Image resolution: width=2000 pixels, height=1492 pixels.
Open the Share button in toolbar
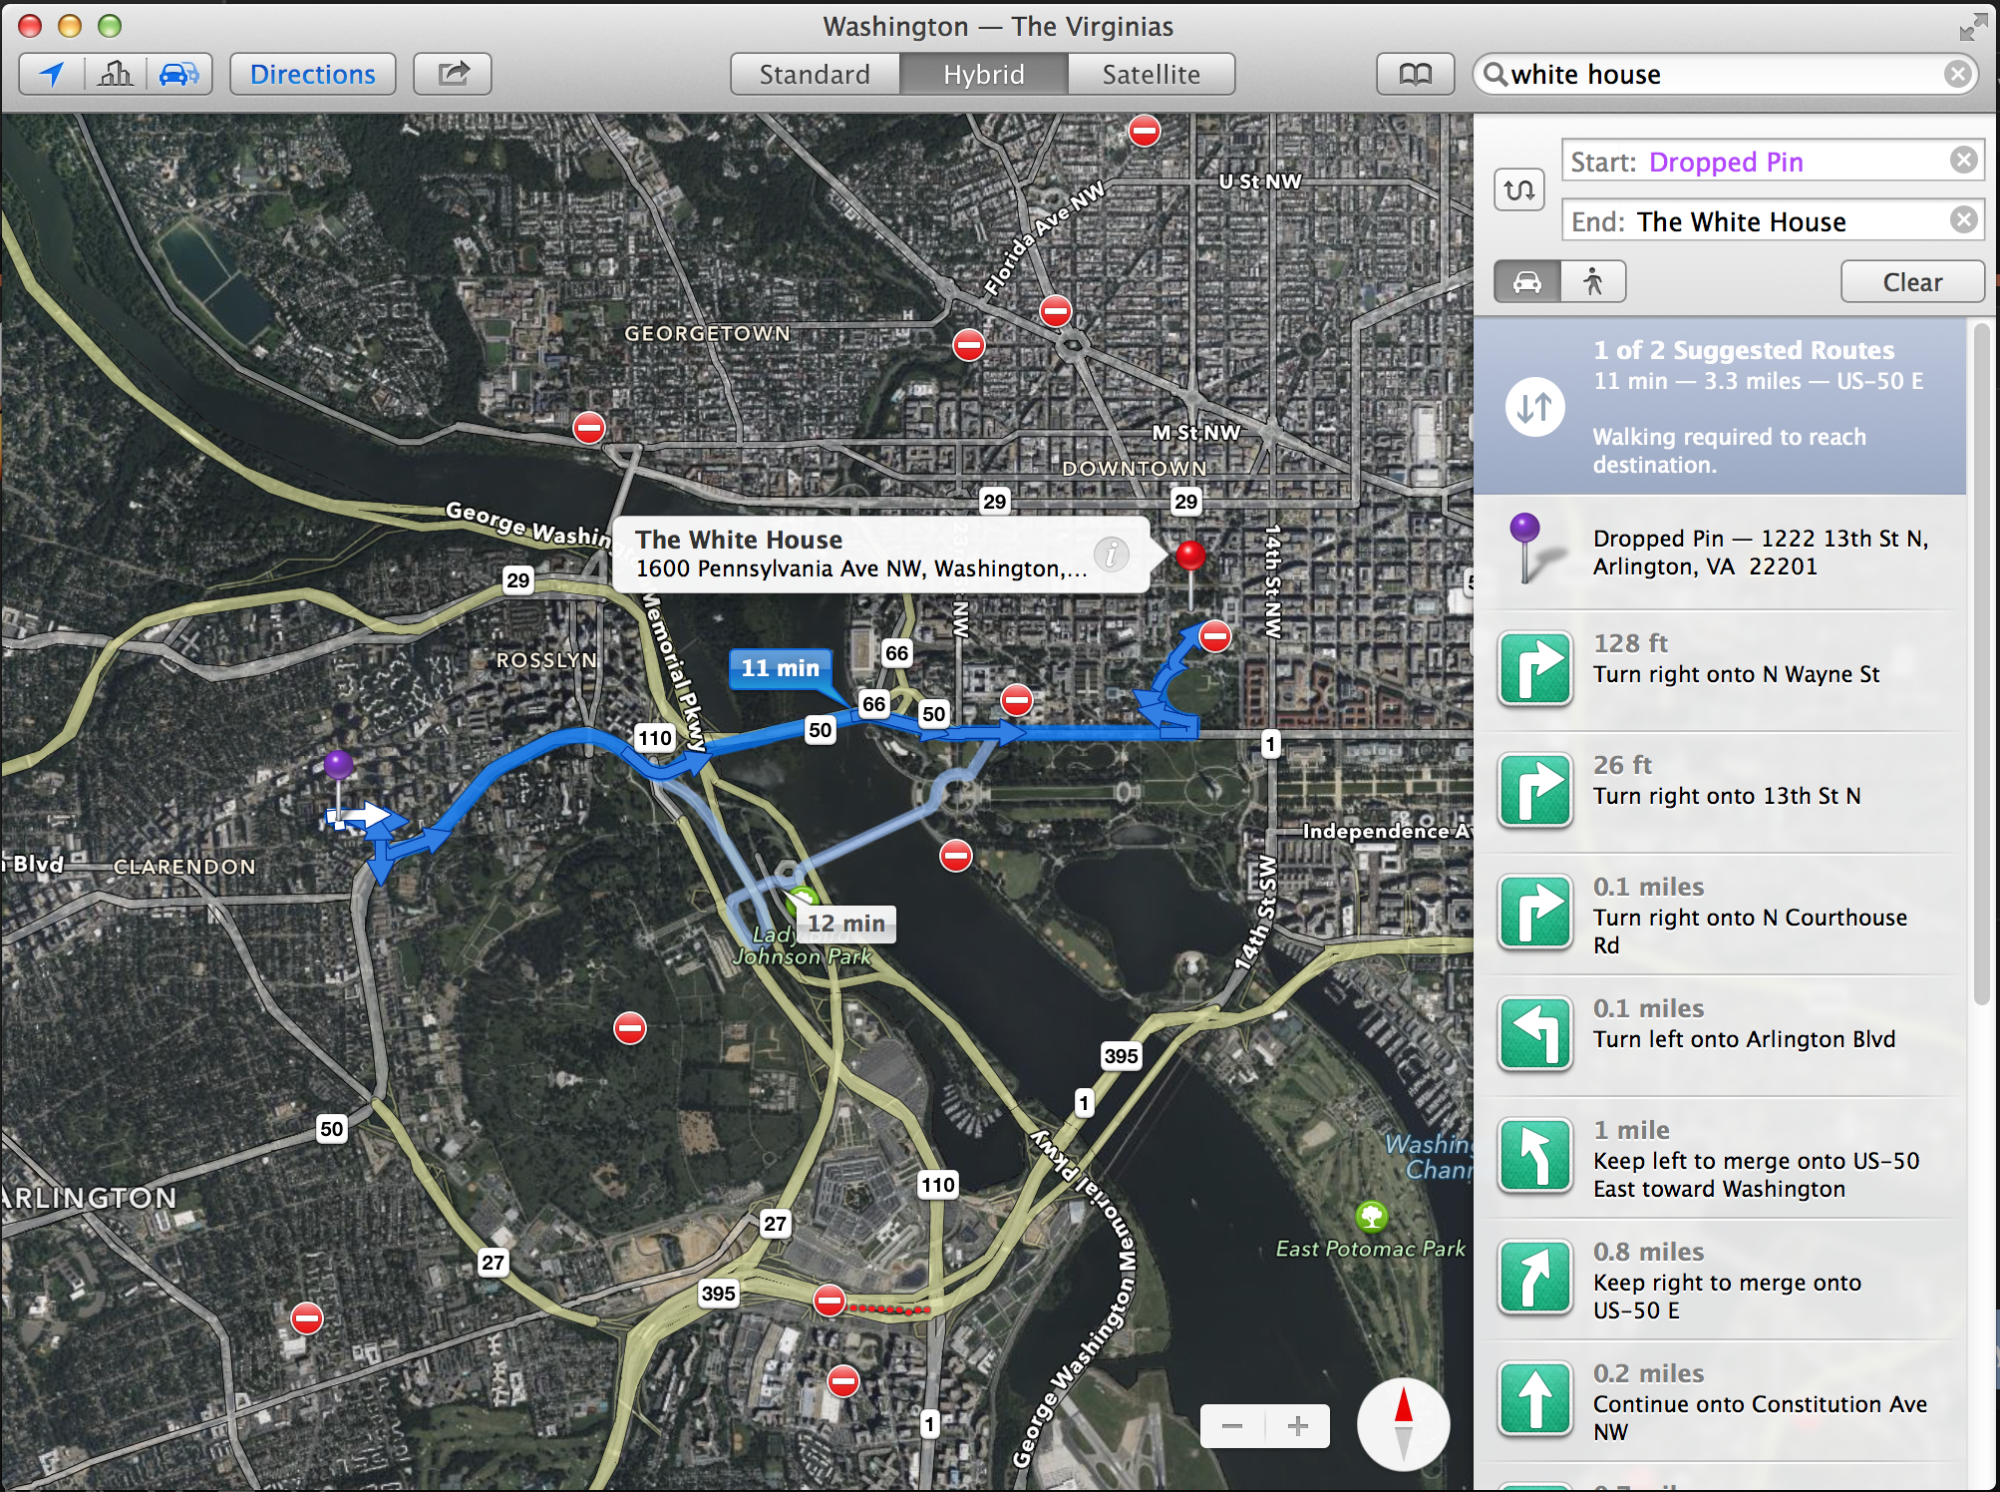click(x=453, y=74)
